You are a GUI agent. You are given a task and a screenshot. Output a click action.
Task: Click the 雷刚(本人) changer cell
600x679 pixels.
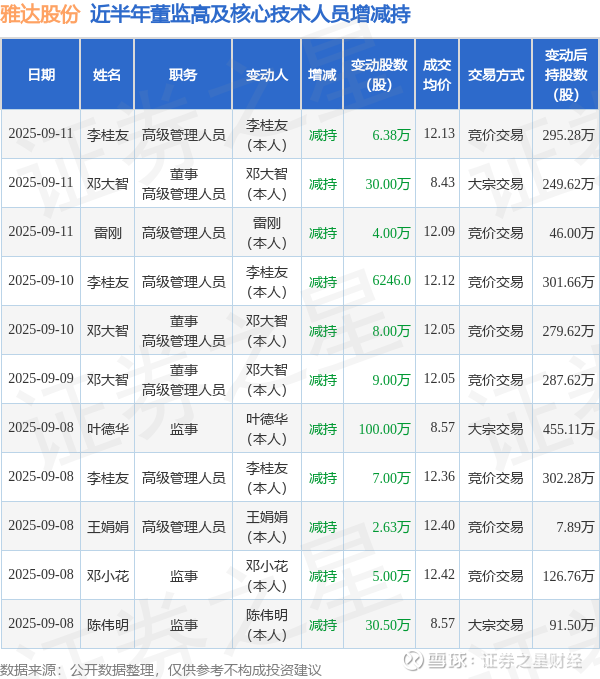click(267, 233)
